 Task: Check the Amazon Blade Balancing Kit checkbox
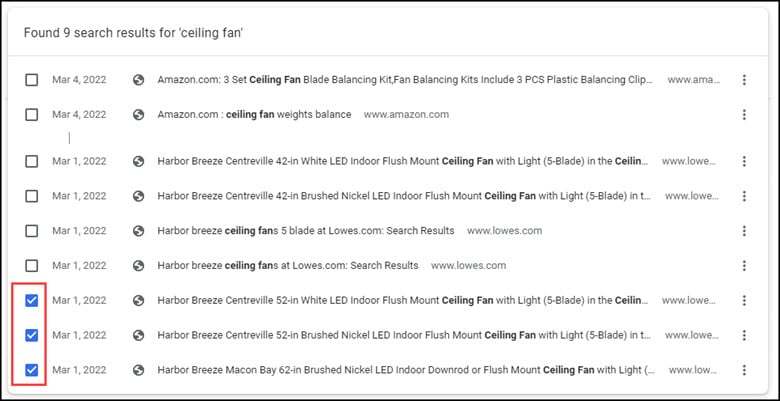coord(31,80)
